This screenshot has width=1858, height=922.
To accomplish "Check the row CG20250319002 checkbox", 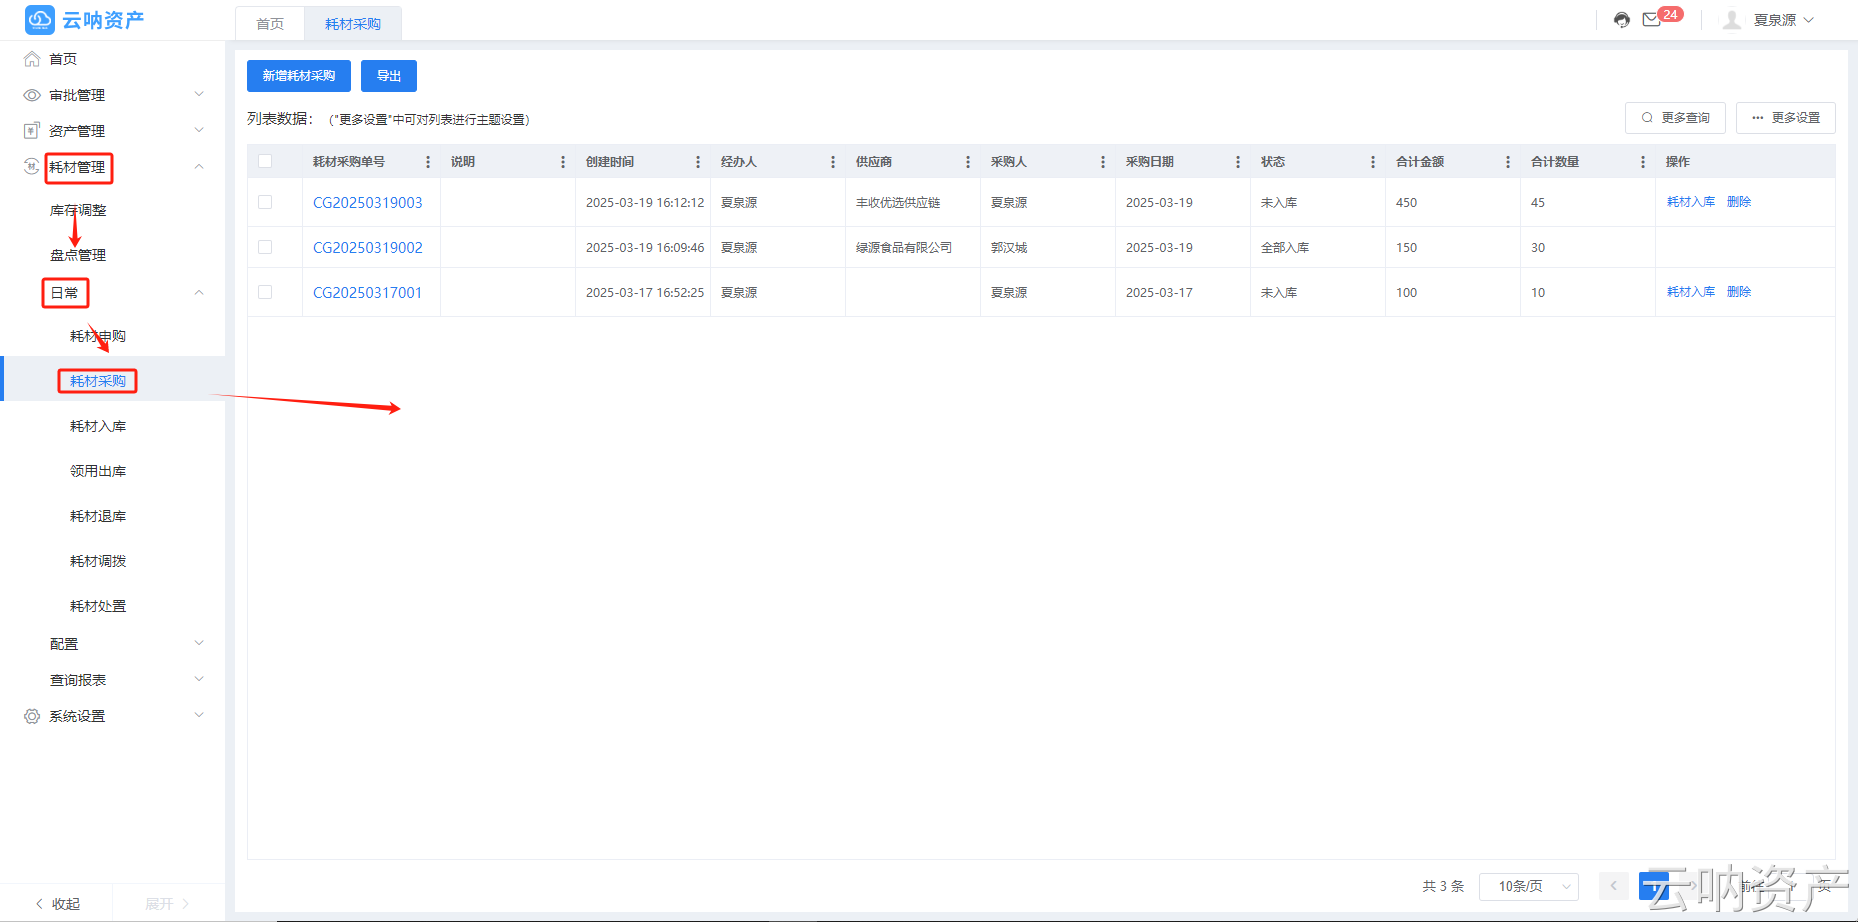I will [265, 247].
